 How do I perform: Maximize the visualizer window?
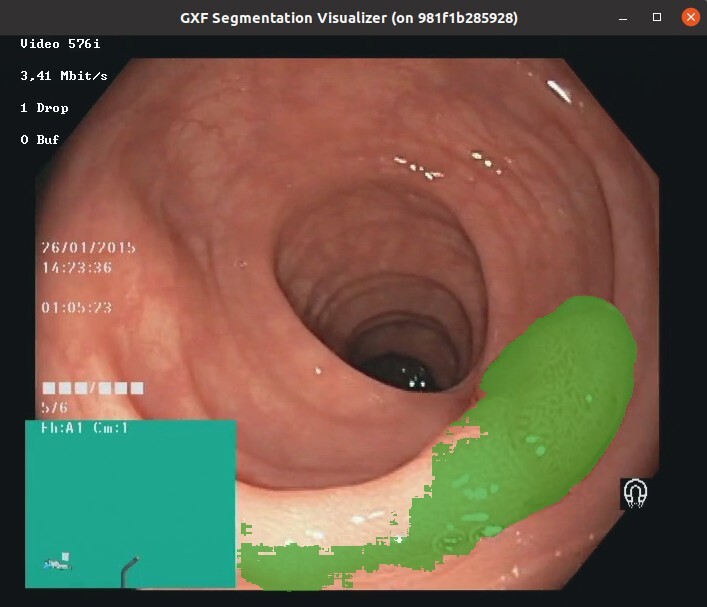(657, 18)
